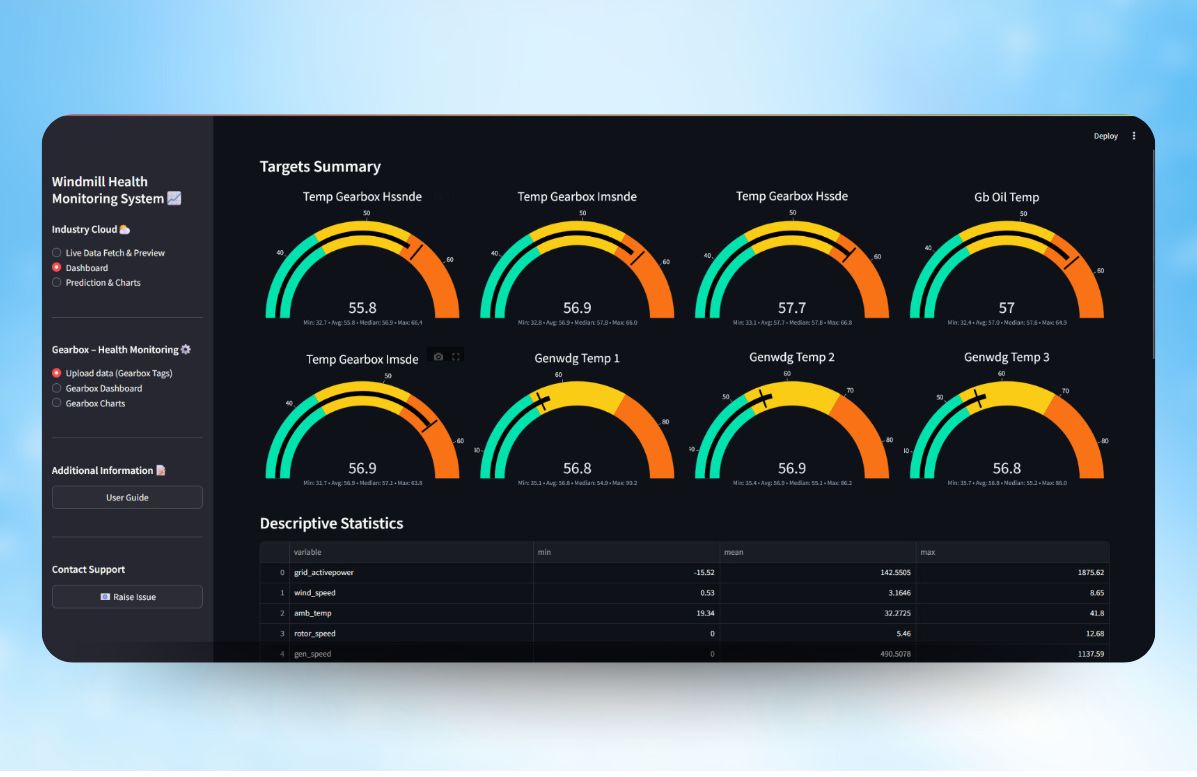The image size is (1197, 777).
Task: Download plot image via camera icon
Action: (x=438, y=357)
